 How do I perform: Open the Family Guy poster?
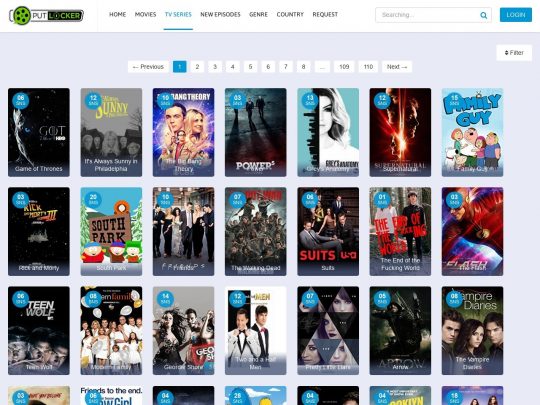point(472,132)
